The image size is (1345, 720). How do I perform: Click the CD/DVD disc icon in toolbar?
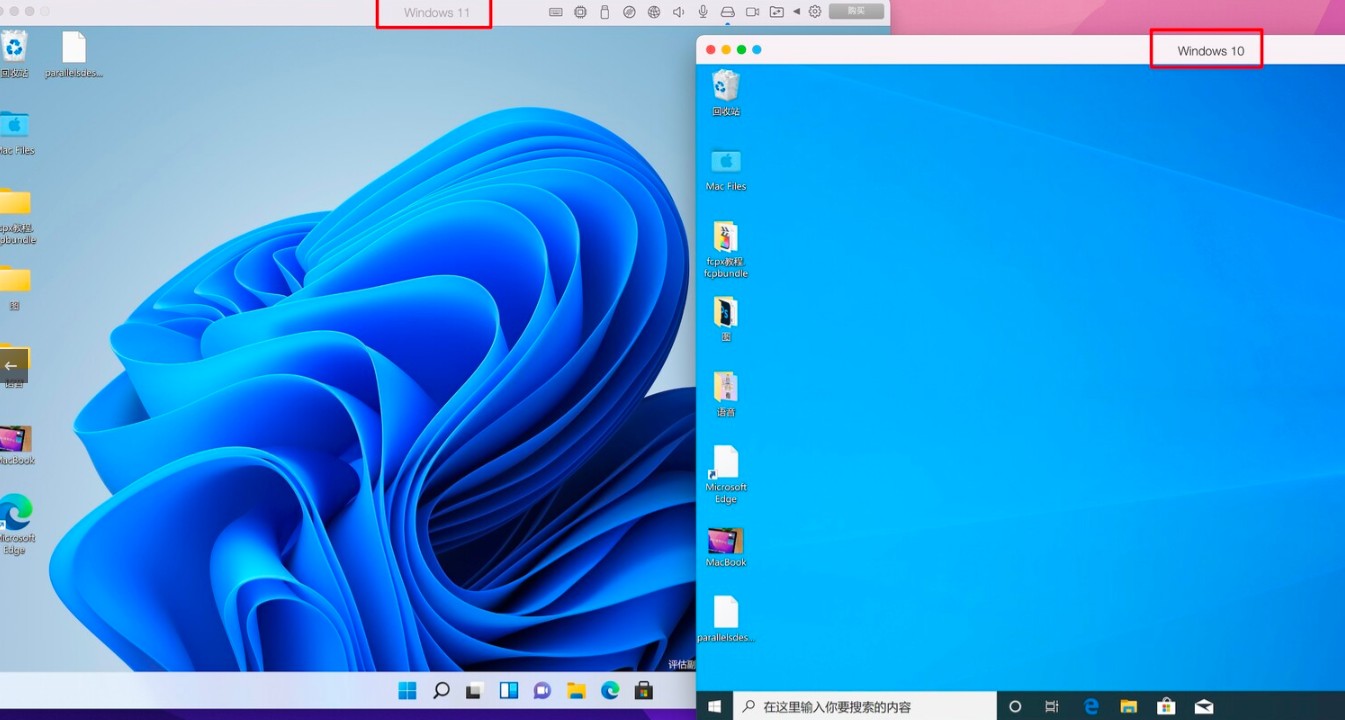pyautogui.click(x=629, y=12)
